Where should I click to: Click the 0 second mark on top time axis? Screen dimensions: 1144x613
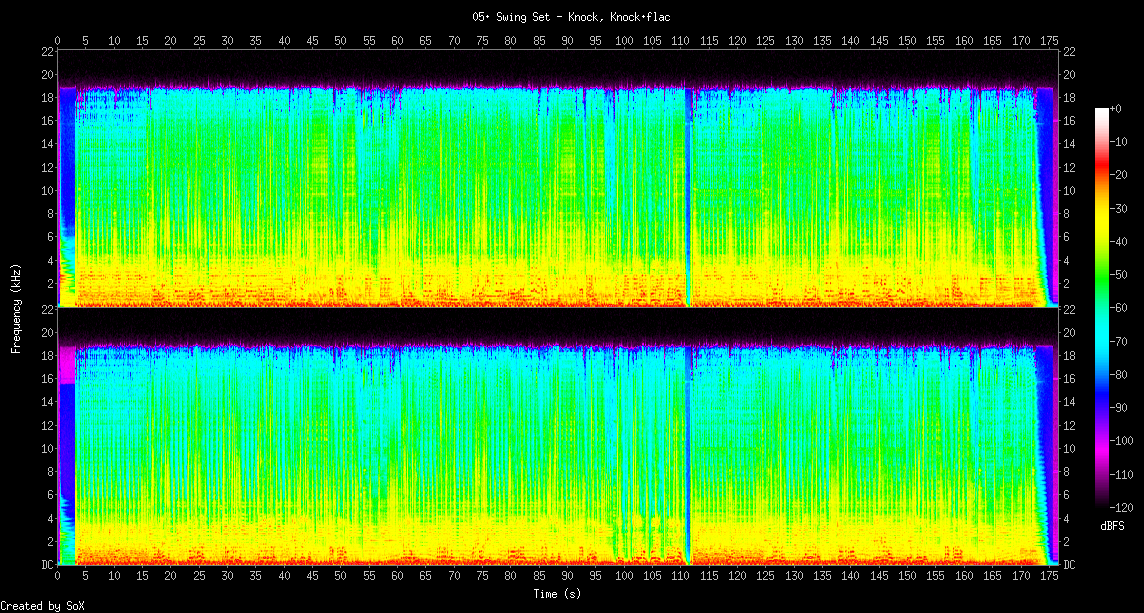[x=58, y=41]
